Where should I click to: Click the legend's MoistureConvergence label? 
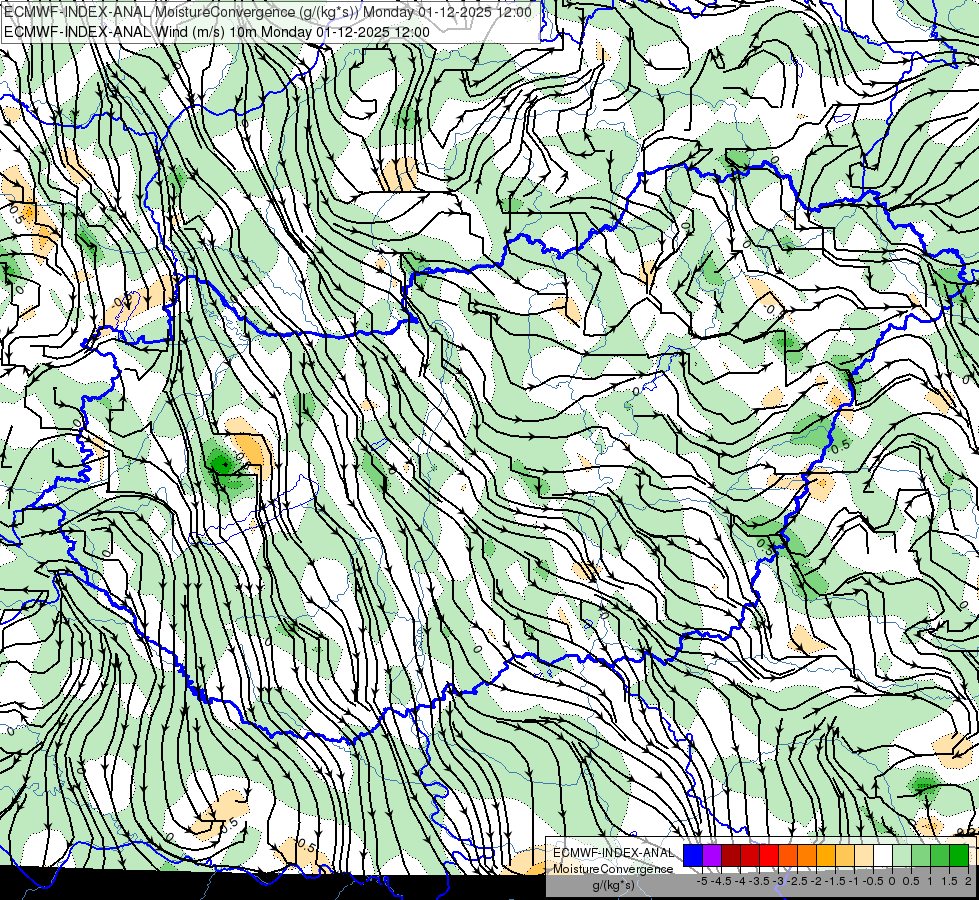[x=613, y=869]
